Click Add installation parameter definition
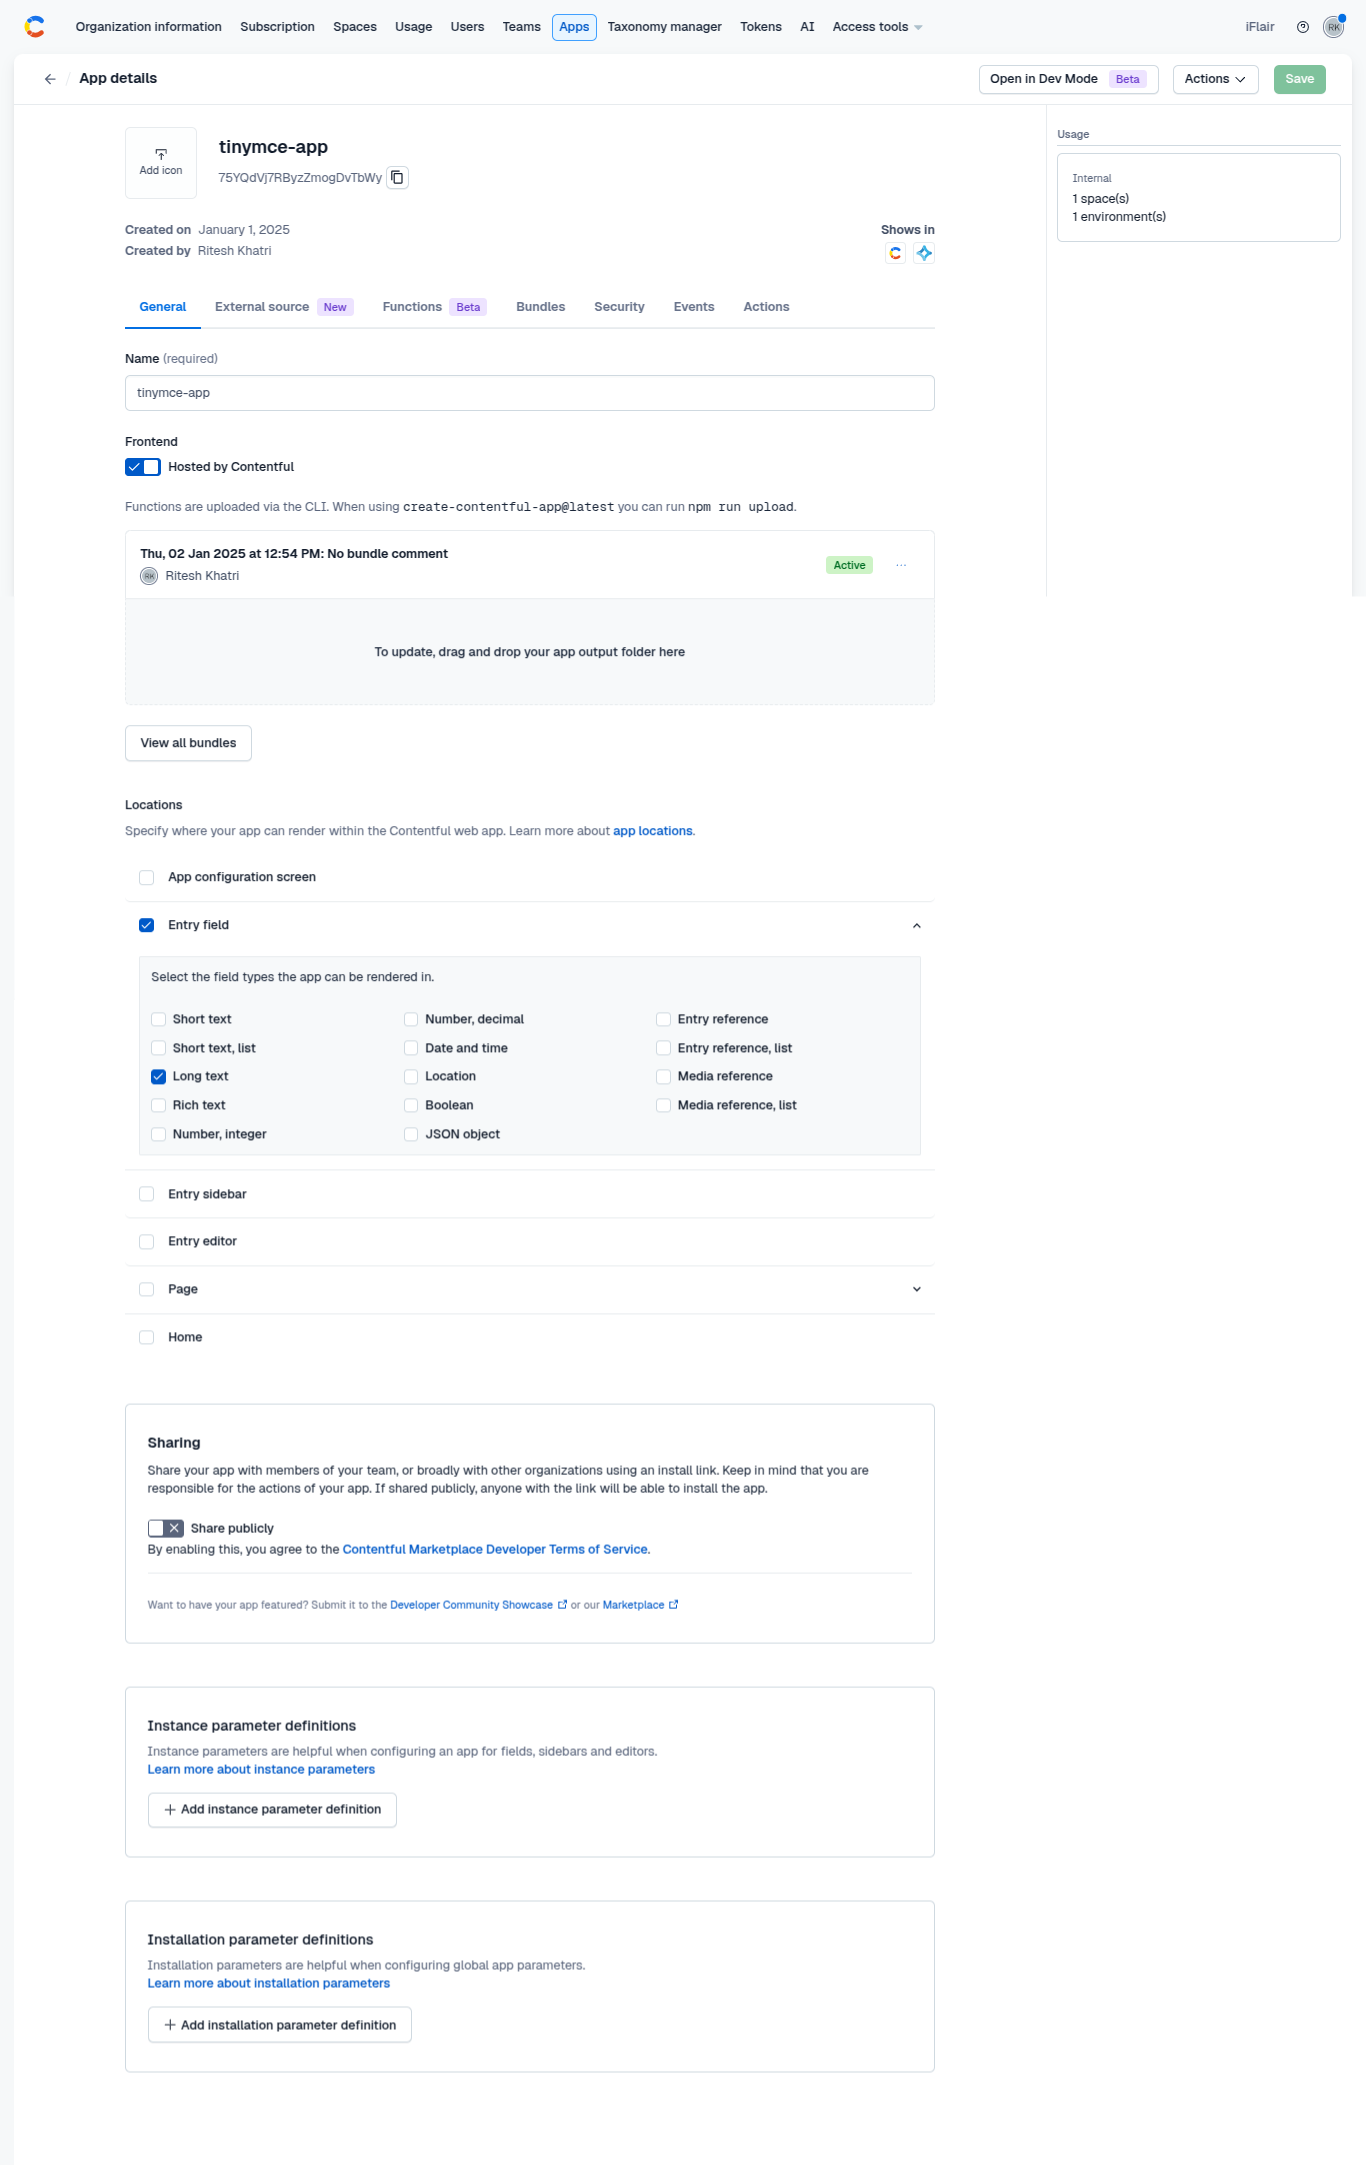1366x2168 pixels. tap(280, 2025)
